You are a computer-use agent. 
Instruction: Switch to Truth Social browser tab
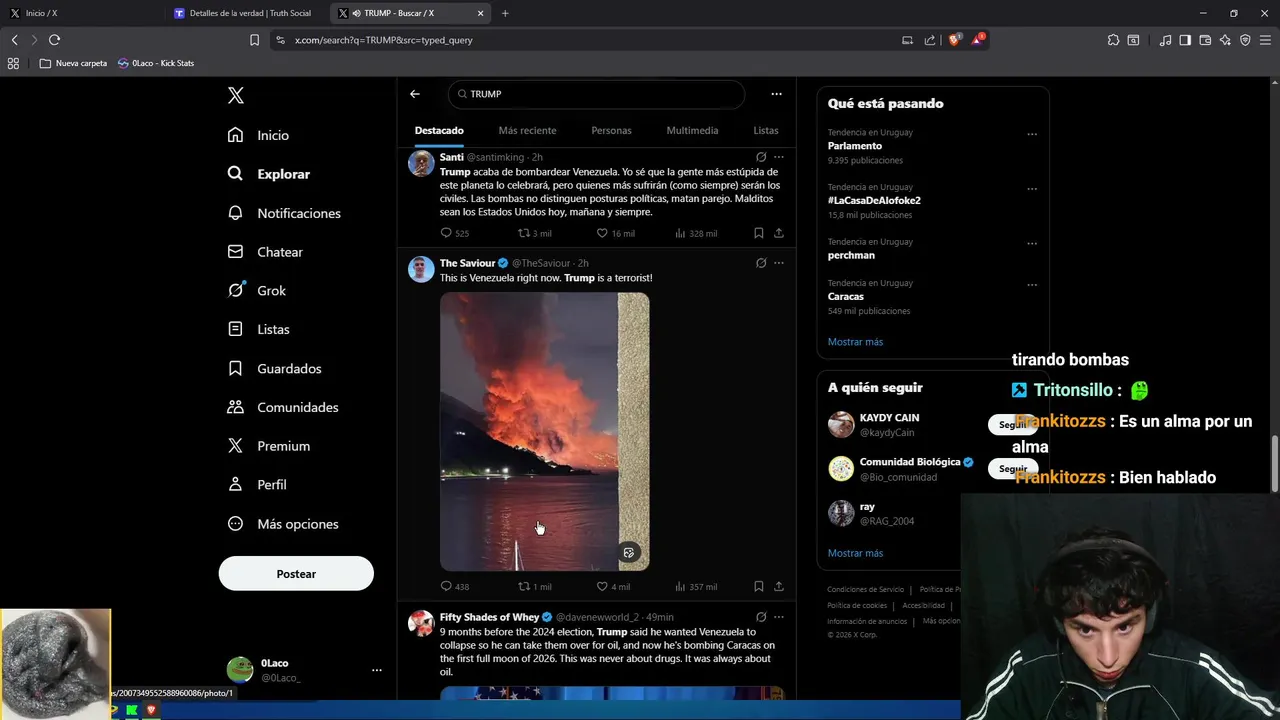[243, 13]
